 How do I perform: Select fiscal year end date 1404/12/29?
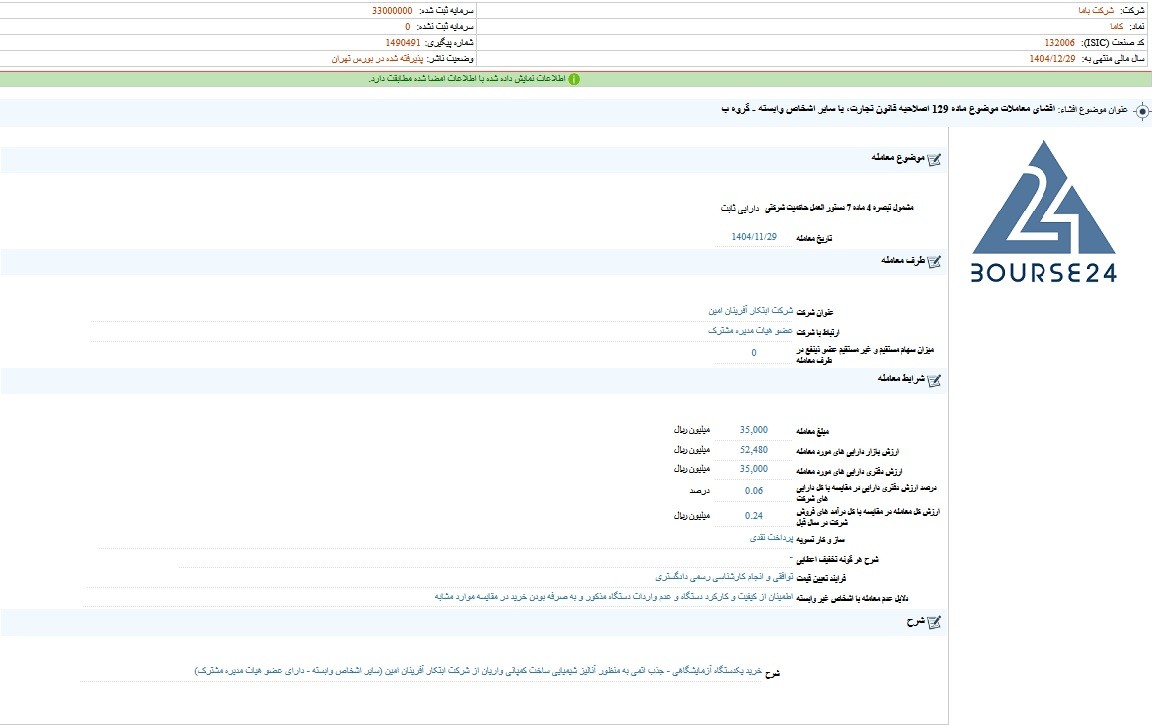pos(1052,59)
